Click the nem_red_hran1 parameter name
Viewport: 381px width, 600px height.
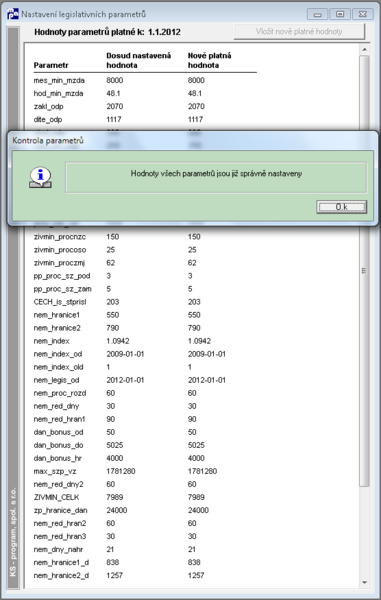coord(59,419)
